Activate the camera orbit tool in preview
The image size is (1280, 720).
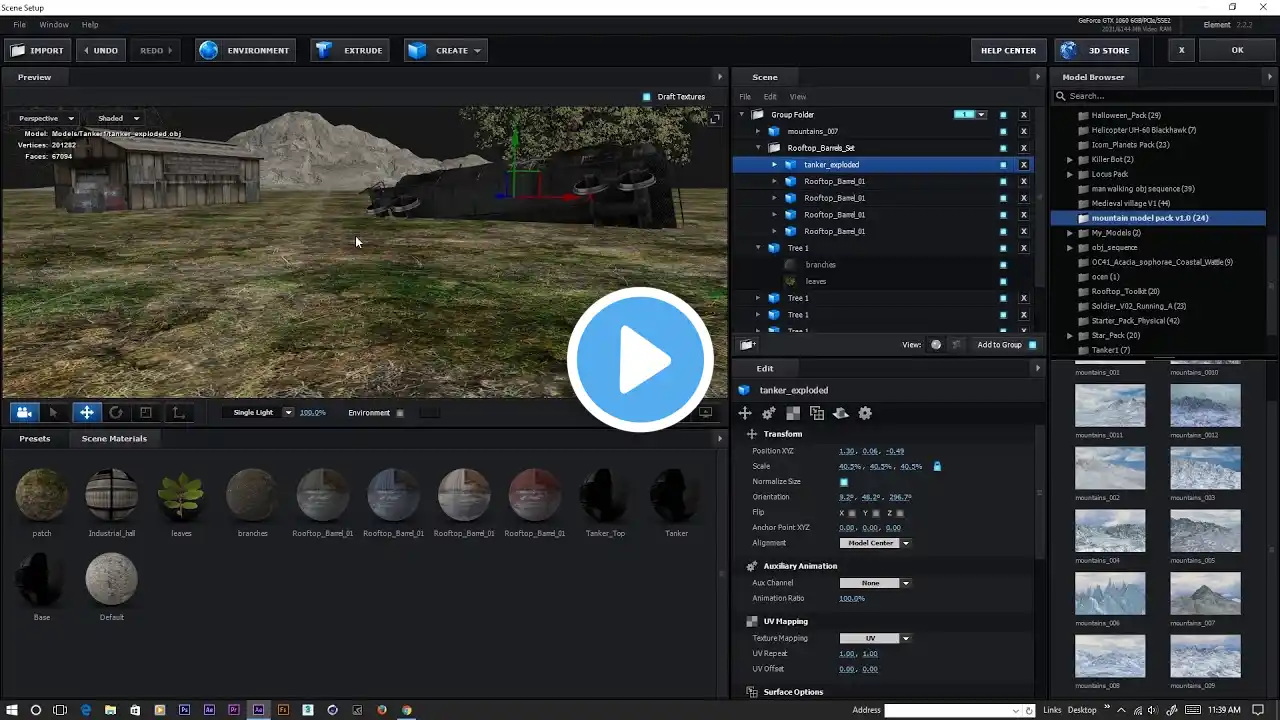pyautogui.click(x=24, y=412)
